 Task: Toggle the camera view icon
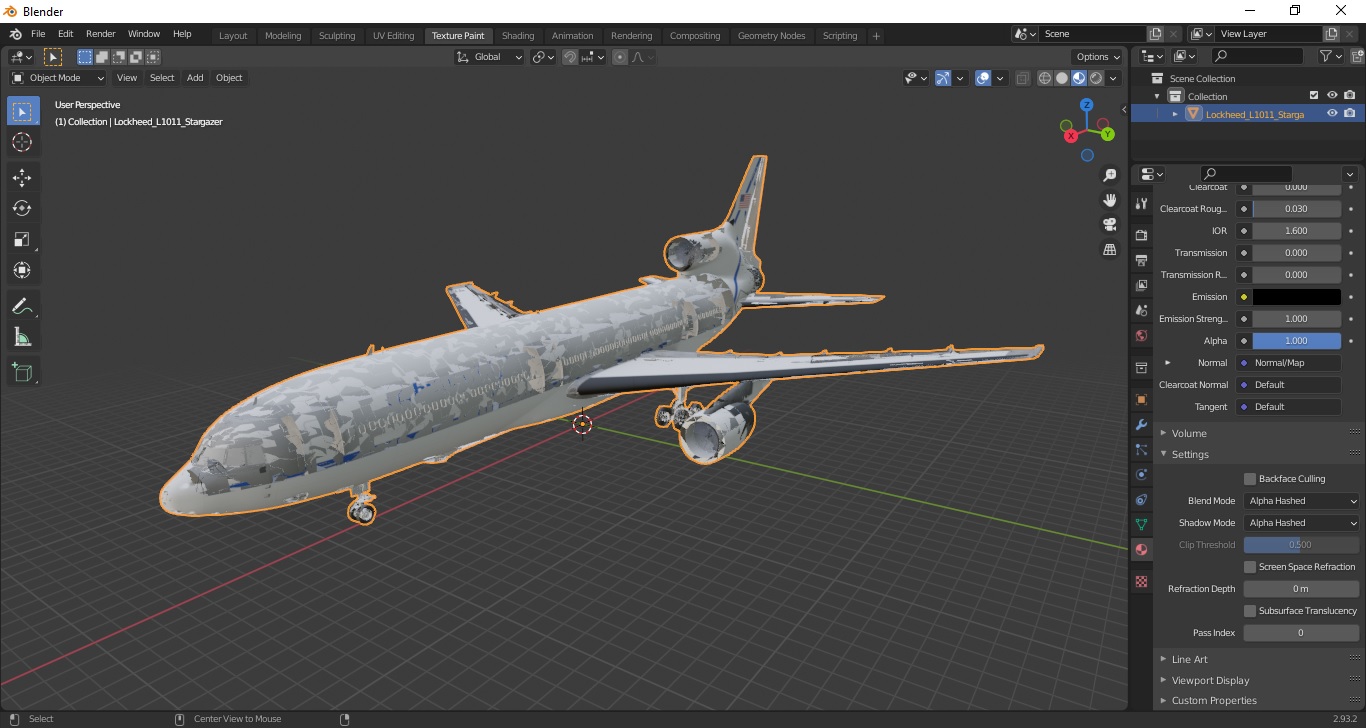pyautogui.click(x=1109, y=224)
